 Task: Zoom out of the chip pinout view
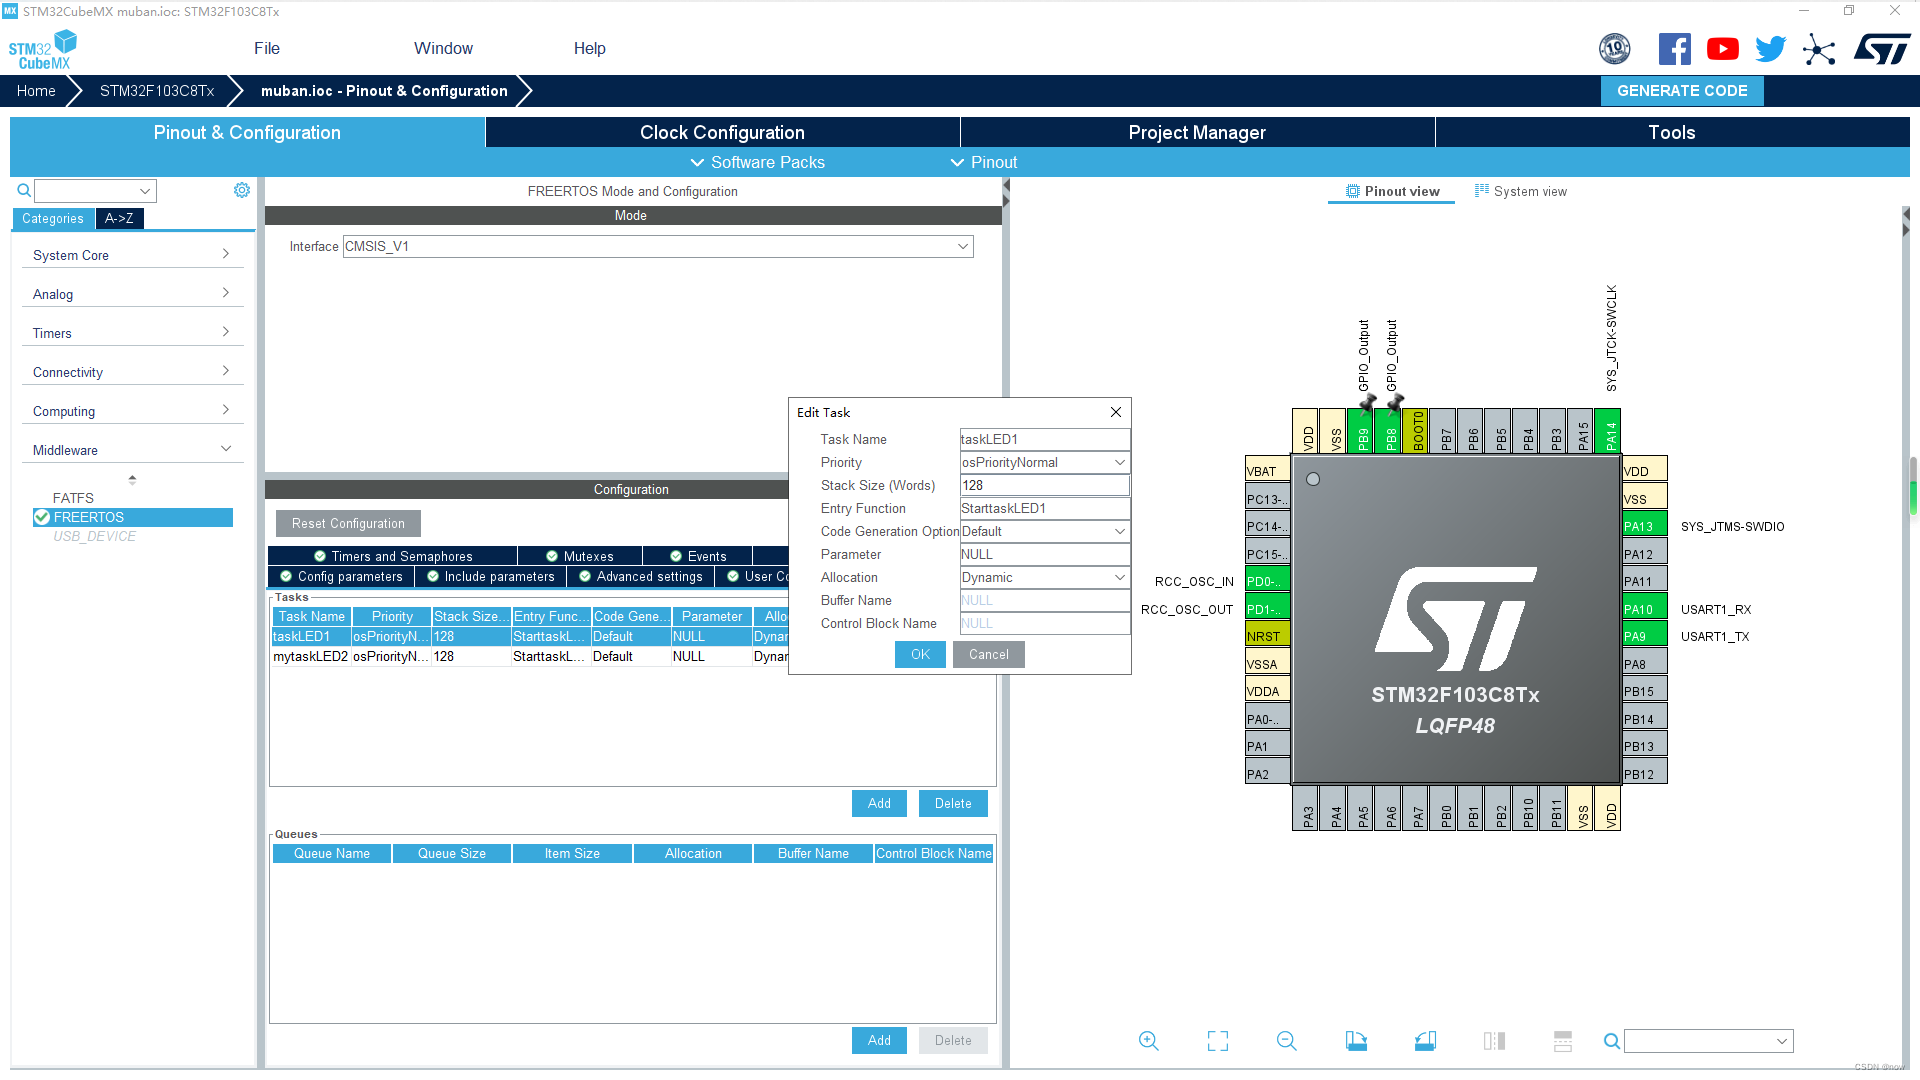[1287, 1041]
